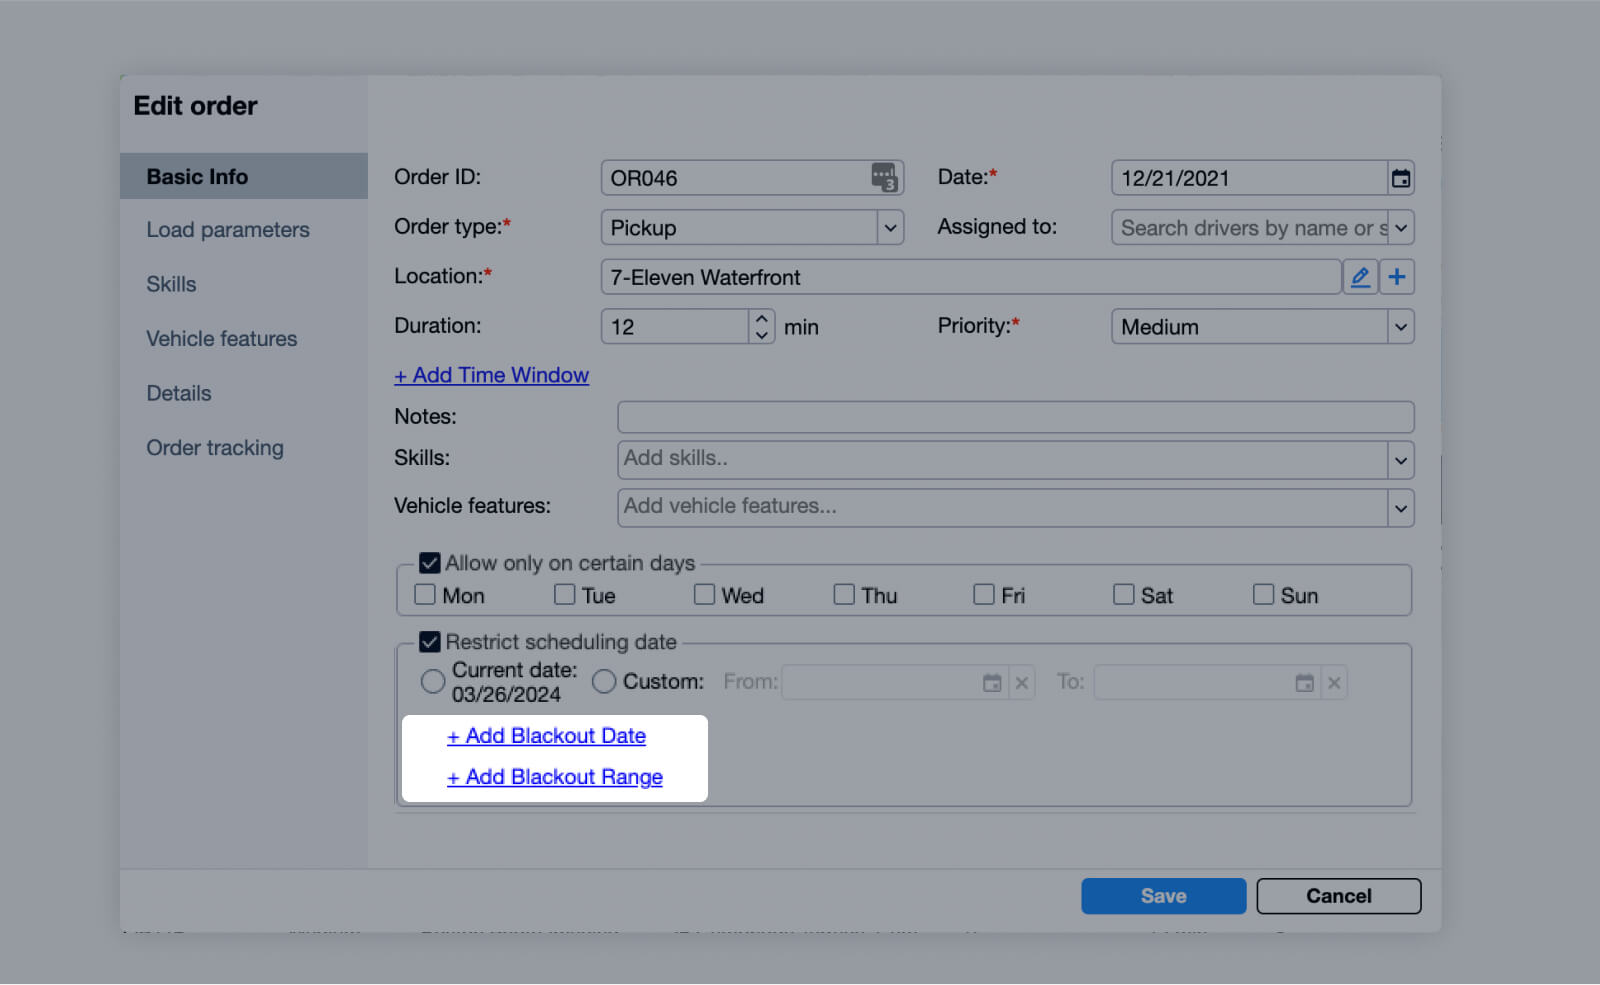Click the Order ID auto-generate icon

[884, 177]
